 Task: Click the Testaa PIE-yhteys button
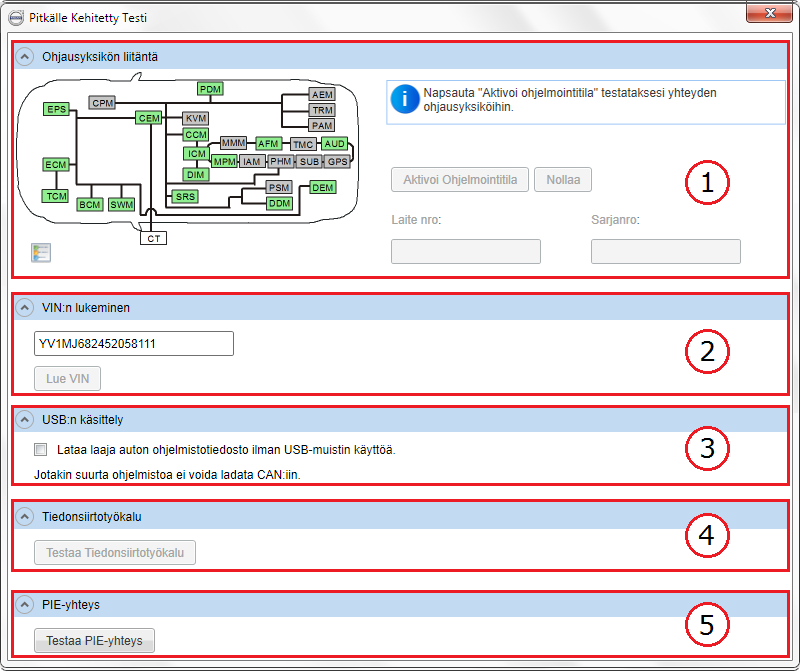pos(94,640)
